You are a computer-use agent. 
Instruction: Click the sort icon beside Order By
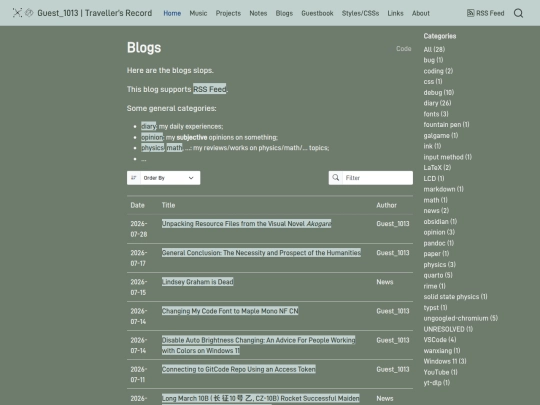coord(134,178)
